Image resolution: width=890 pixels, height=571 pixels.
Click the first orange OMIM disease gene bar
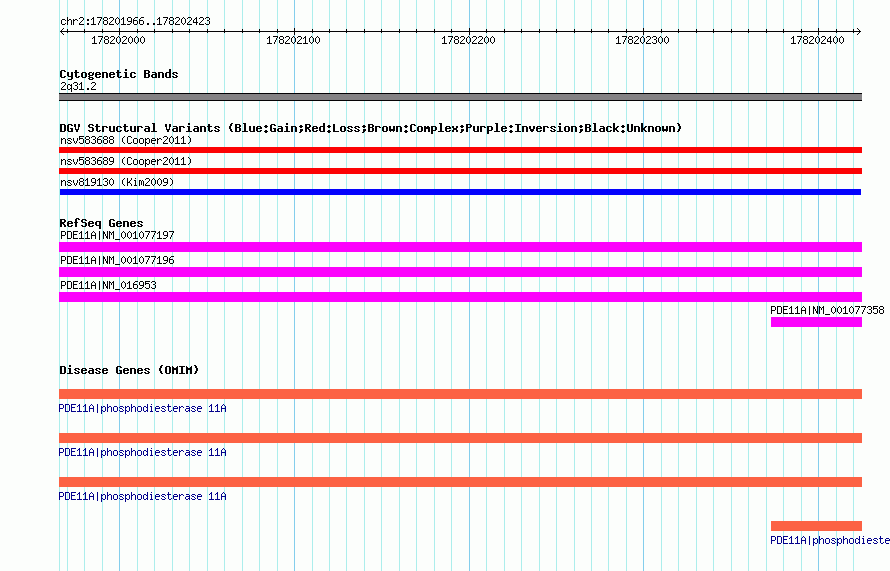point(460,394)
